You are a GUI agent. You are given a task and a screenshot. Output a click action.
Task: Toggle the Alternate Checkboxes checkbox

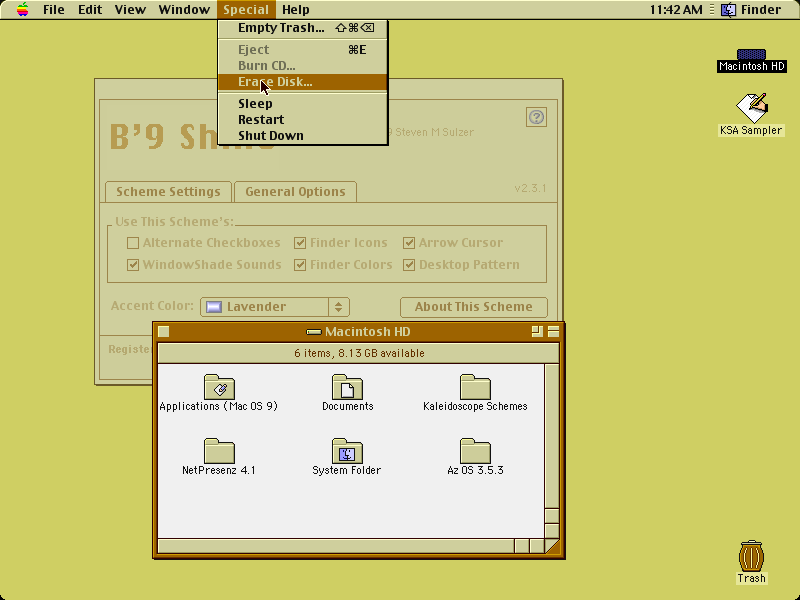[x=133, y=243]
